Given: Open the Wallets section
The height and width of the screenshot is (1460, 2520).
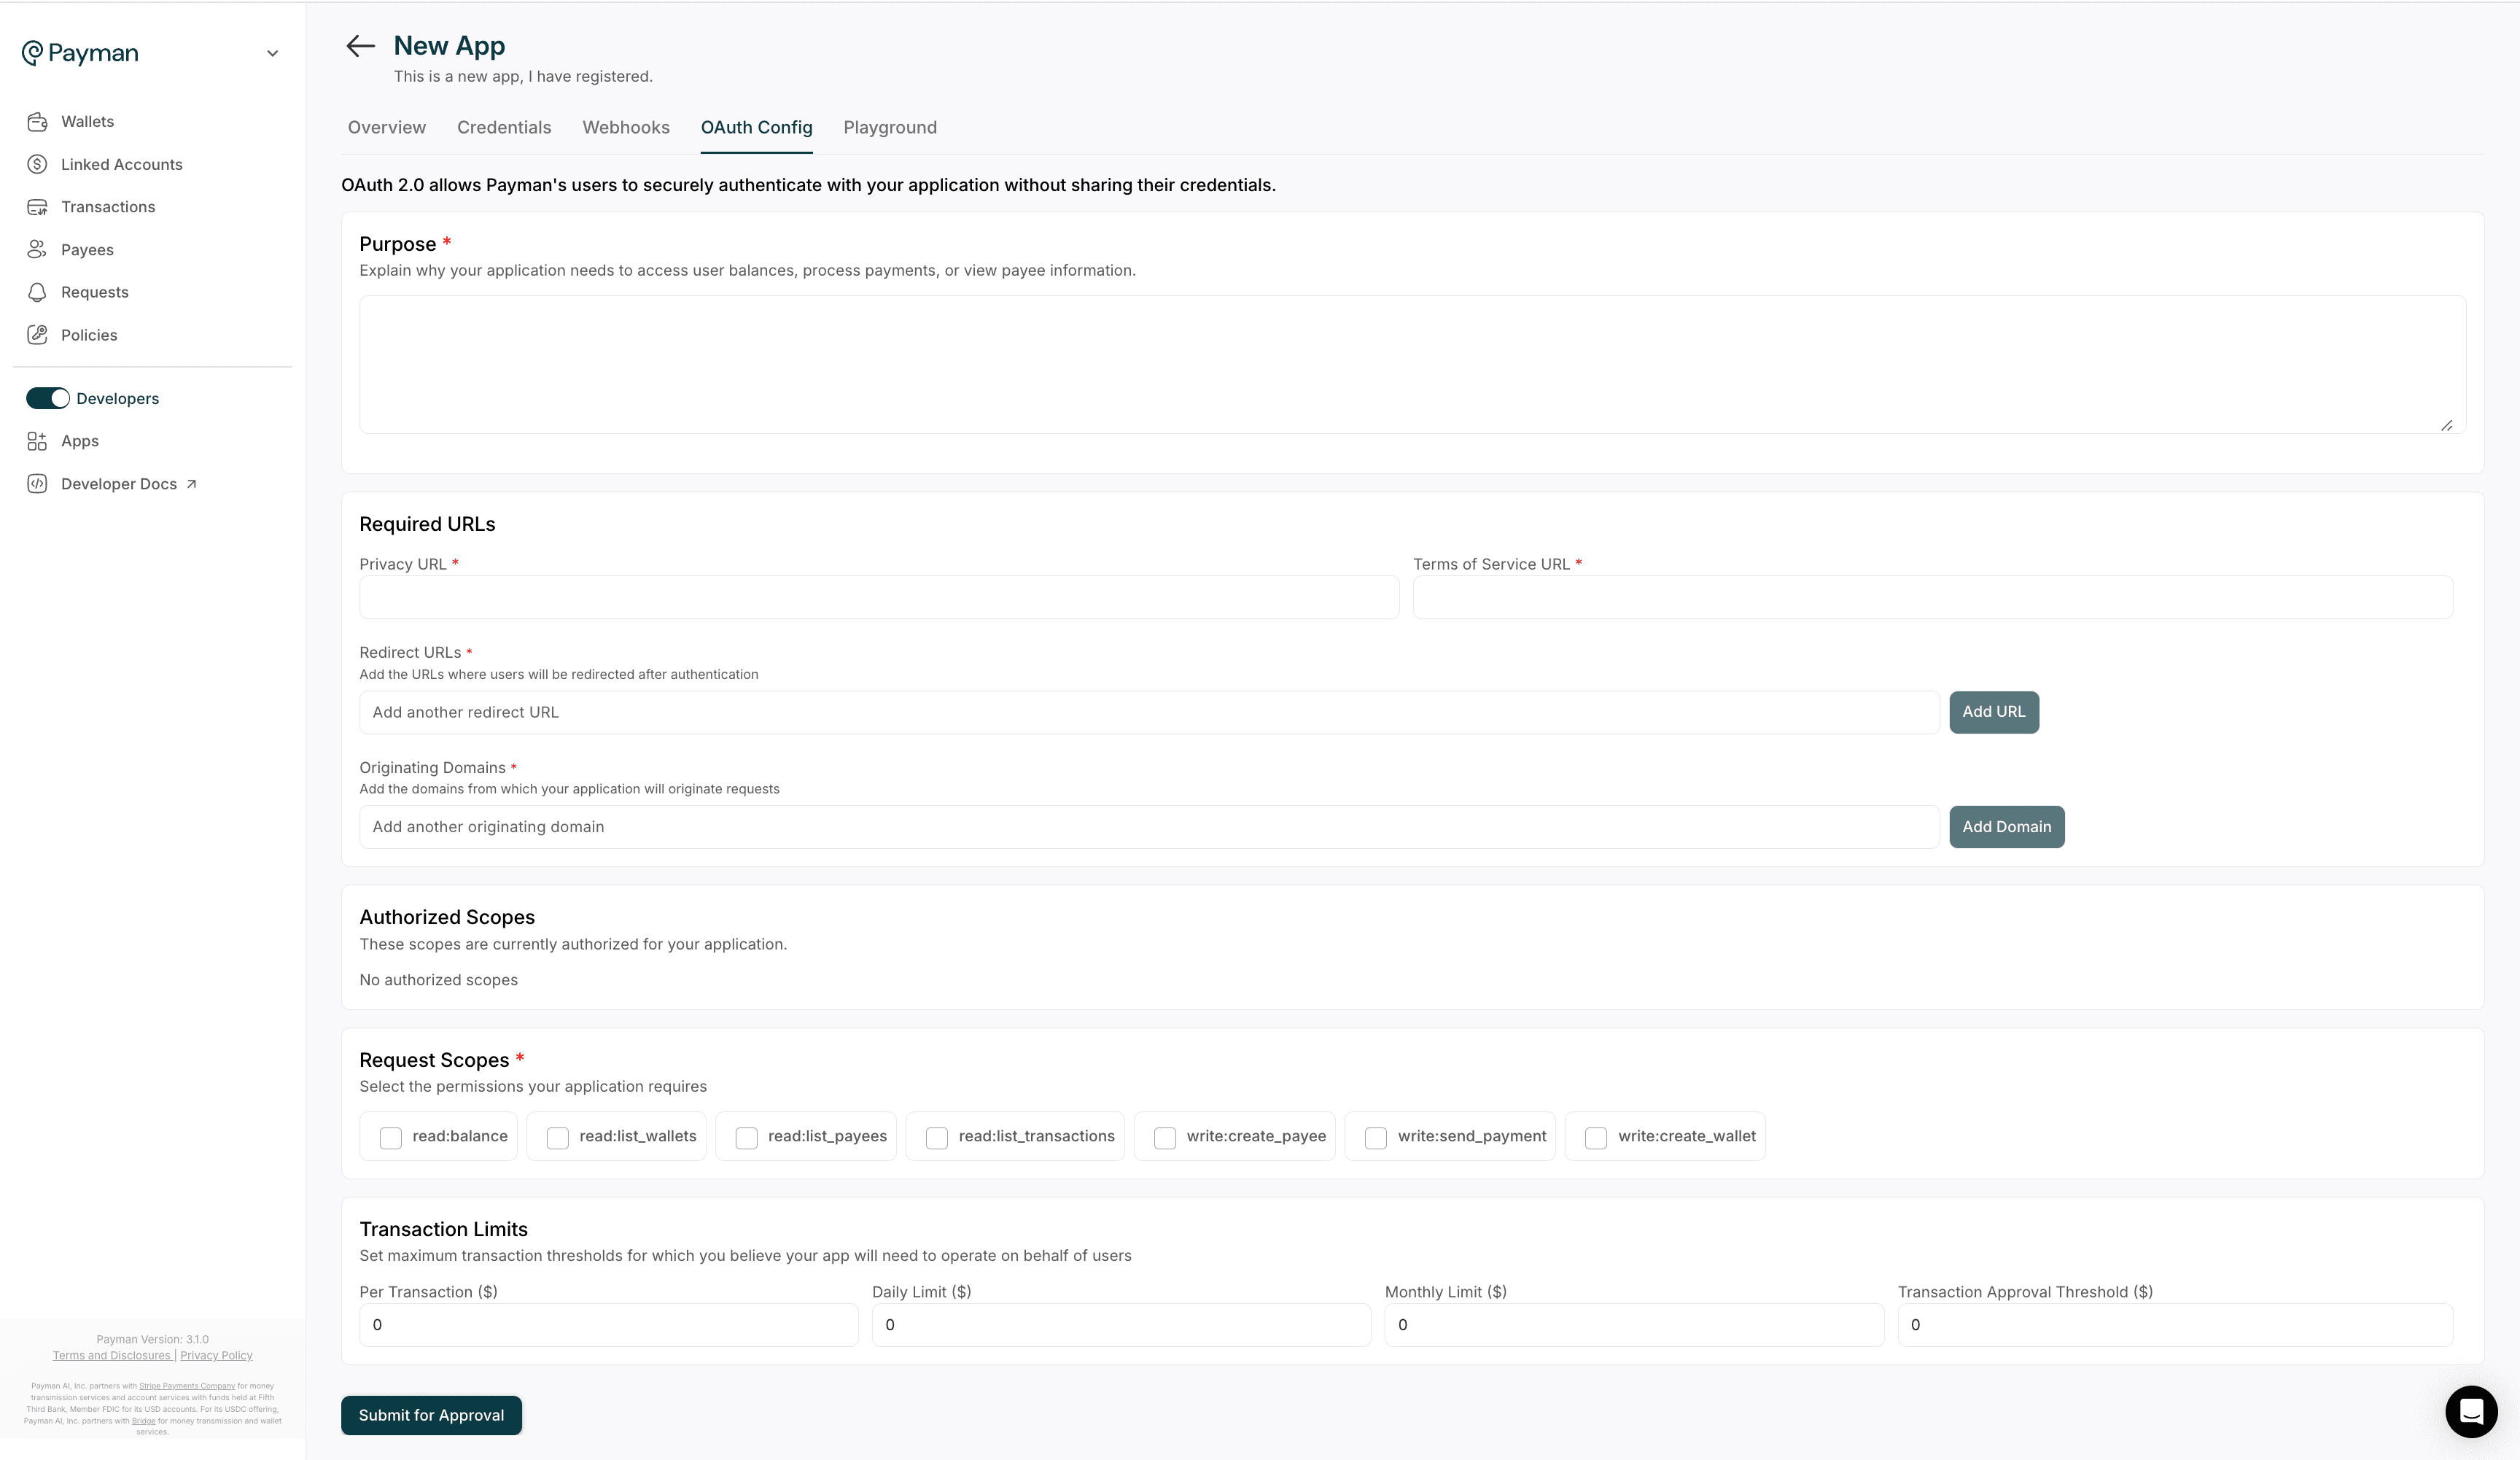Looking at the screenshot, I should point(87,121).
